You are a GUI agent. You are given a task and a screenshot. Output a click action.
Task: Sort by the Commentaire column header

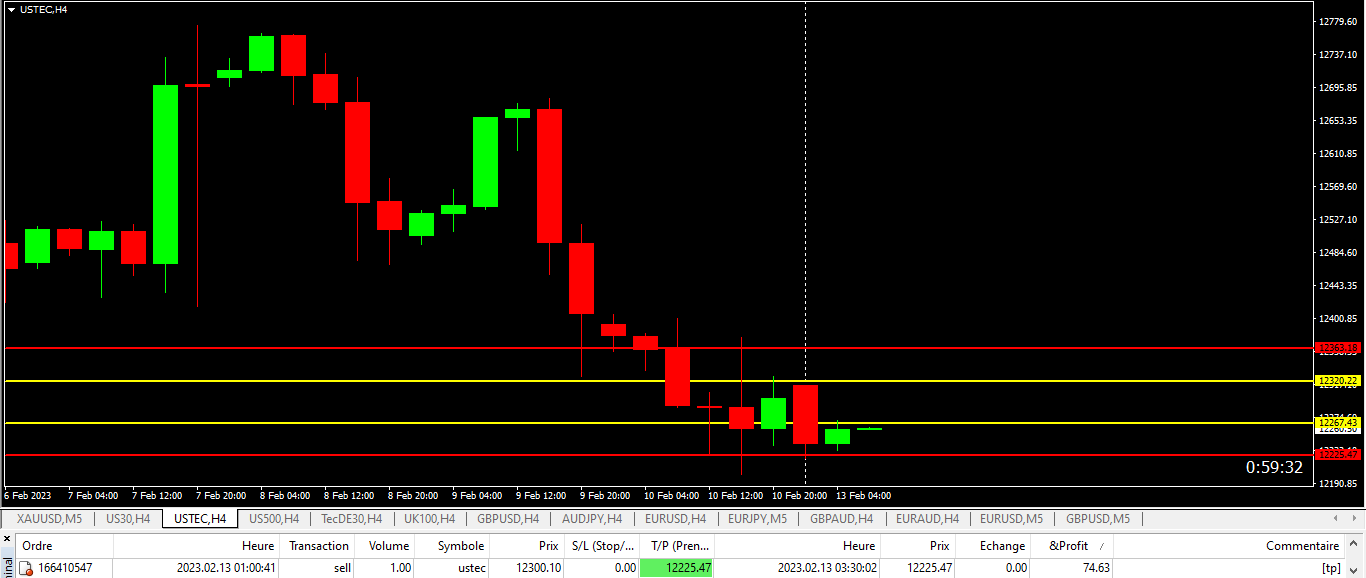1229,546
